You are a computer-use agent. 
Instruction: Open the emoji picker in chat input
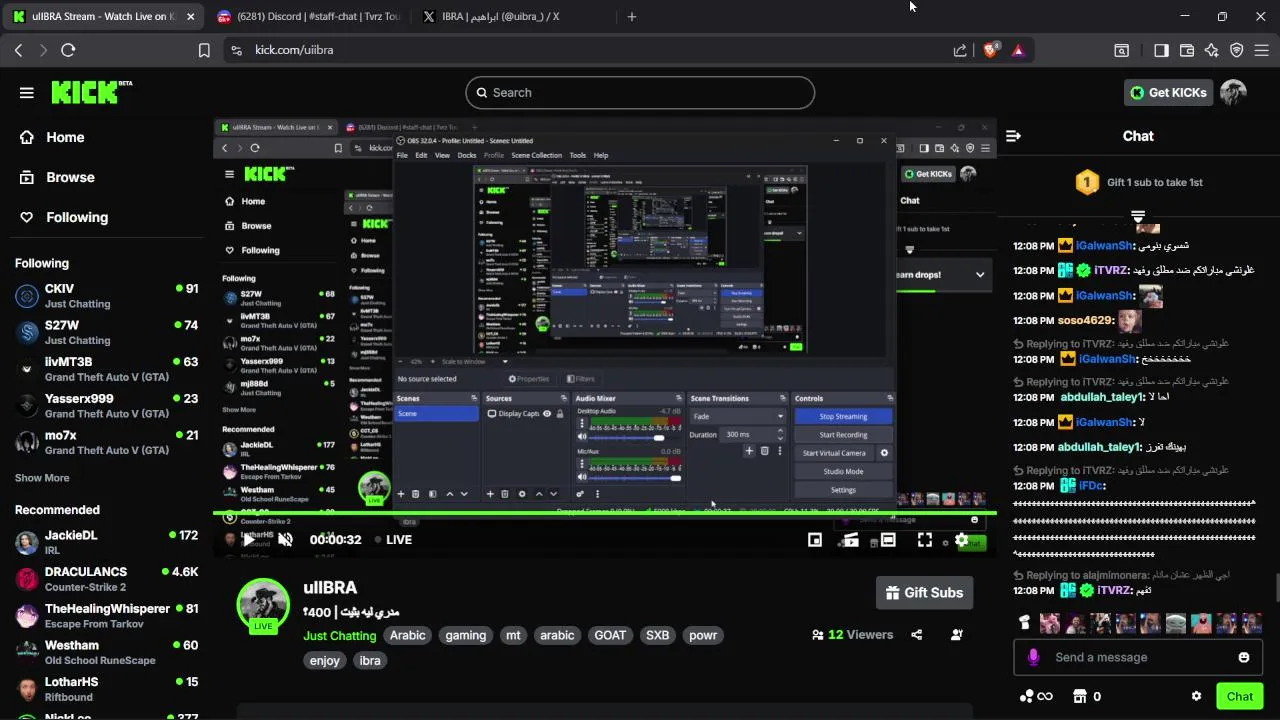pyautogui.click(x=1244, y=657)
